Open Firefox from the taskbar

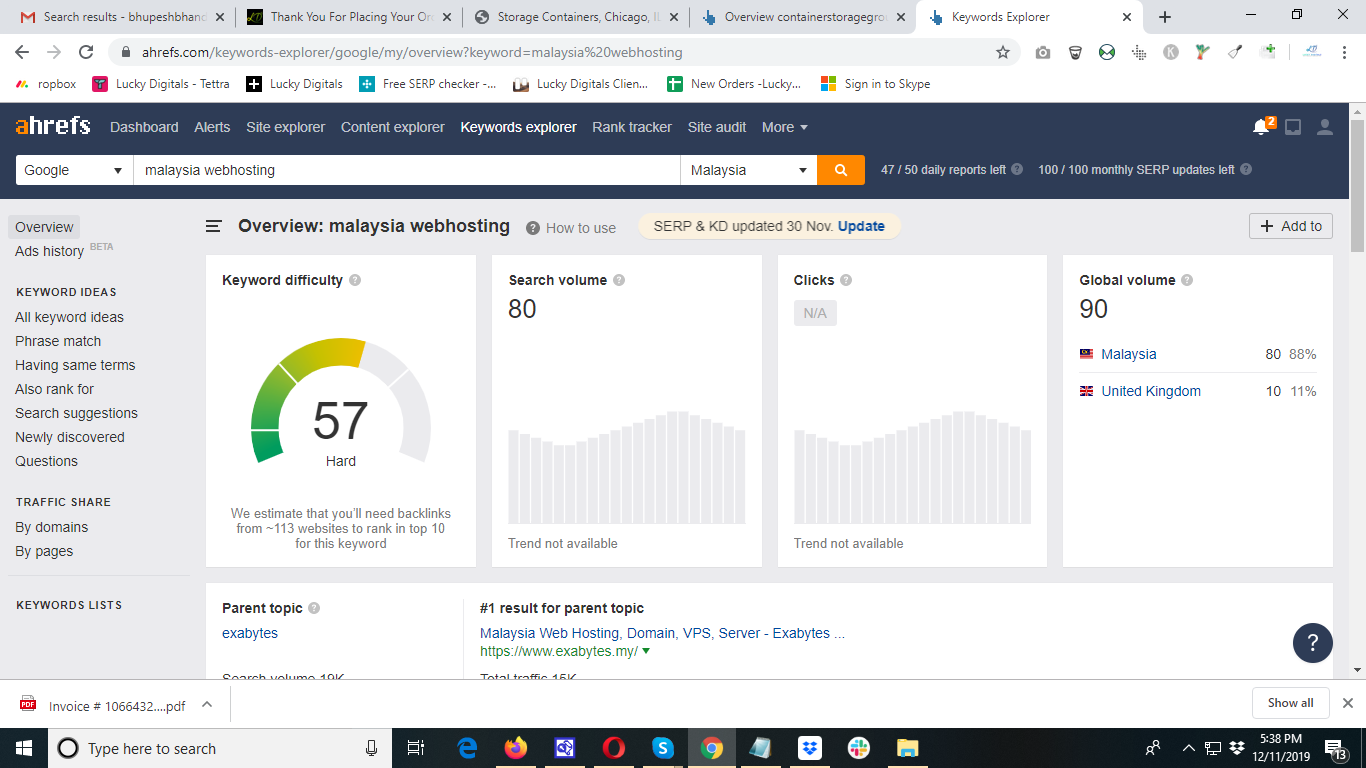516,748
